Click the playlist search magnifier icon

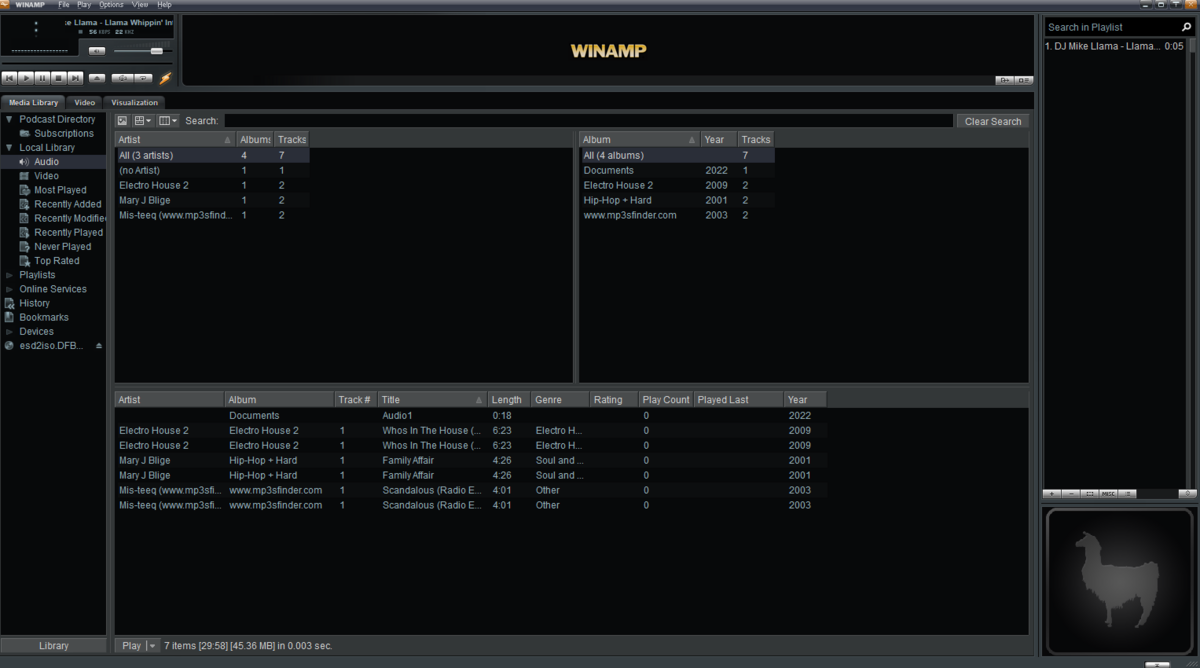click(1187, 27)
